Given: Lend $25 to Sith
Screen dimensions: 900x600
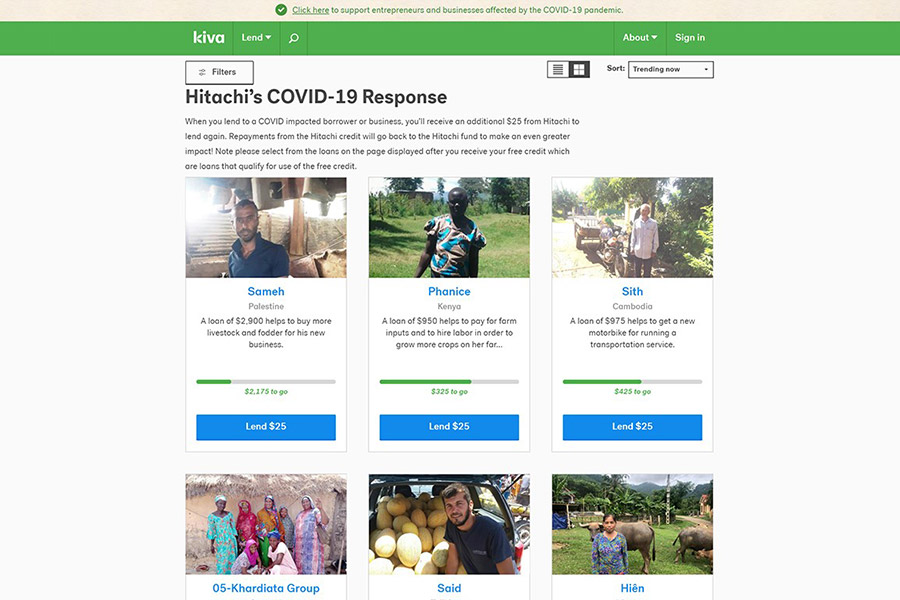Looking at the screenshot, I should coord(632,427).
